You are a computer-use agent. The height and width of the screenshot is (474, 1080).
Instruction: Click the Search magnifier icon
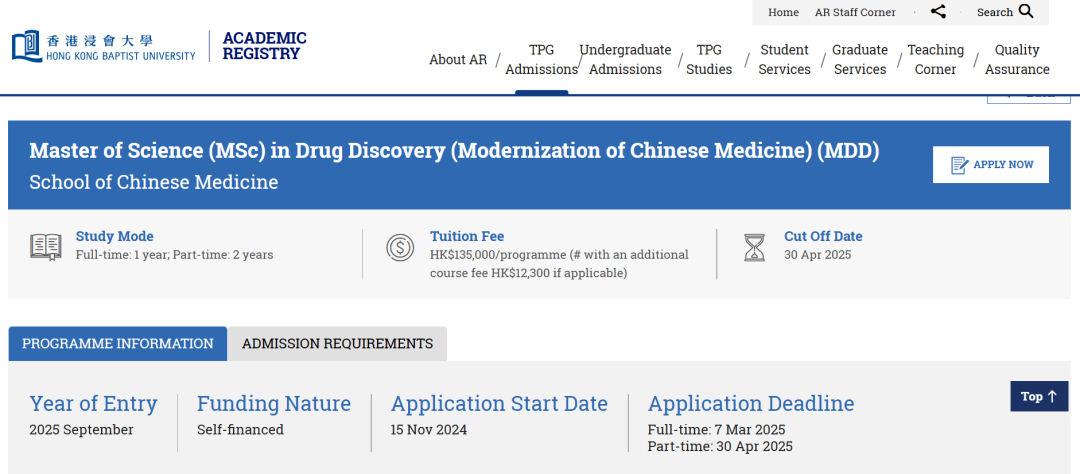1026,12
